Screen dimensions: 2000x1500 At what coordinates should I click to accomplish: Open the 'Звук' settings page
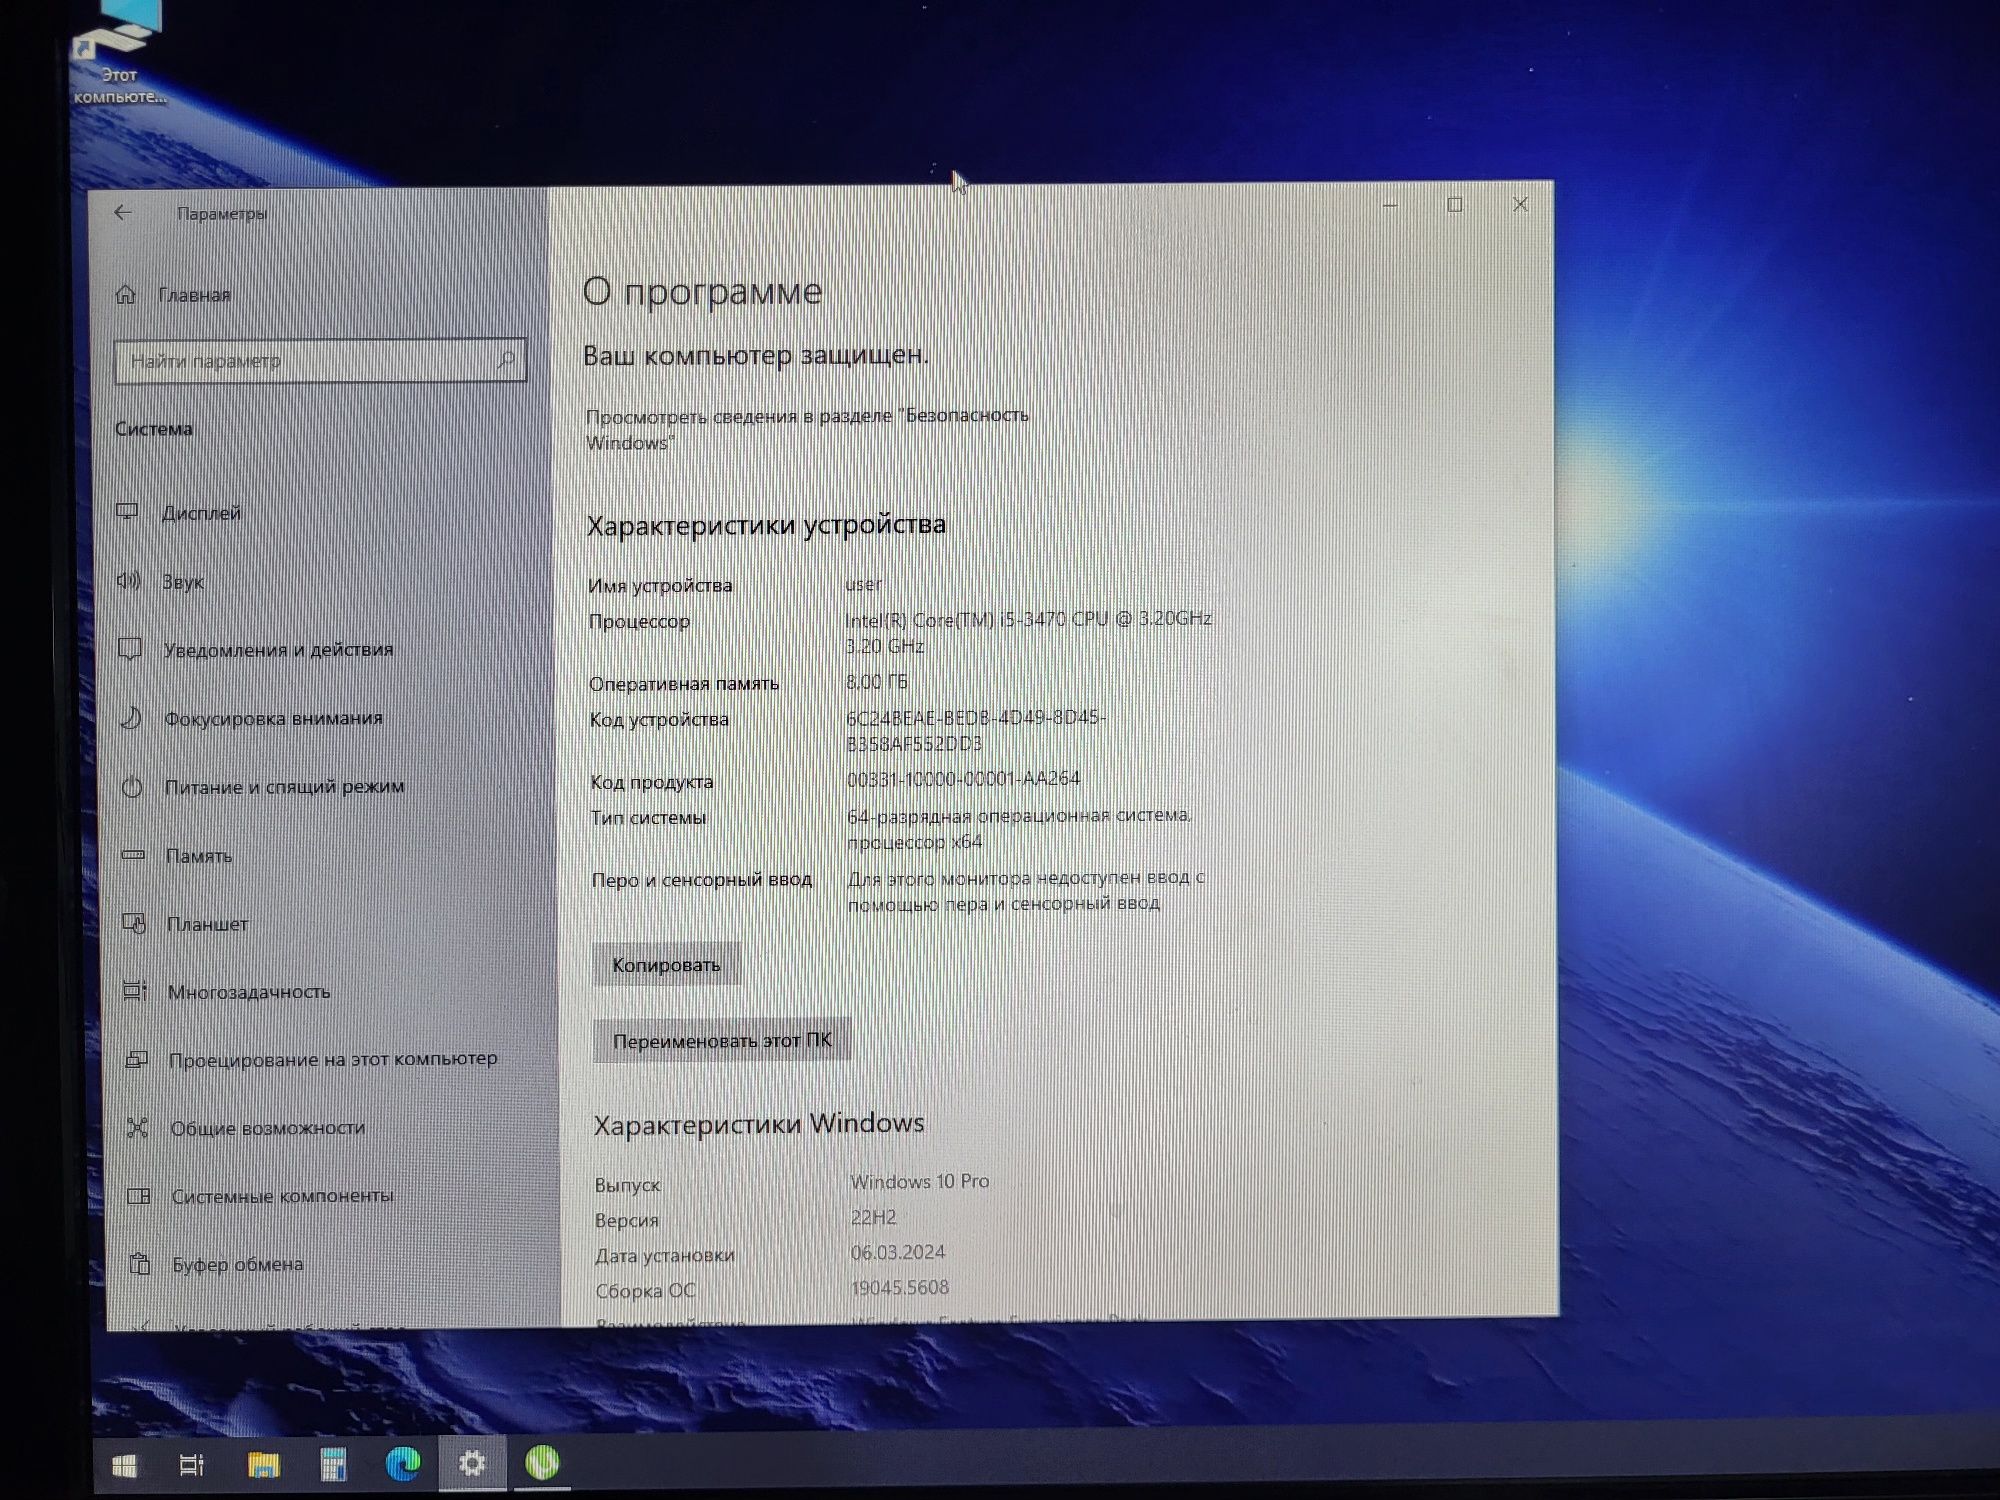point(183,581)
